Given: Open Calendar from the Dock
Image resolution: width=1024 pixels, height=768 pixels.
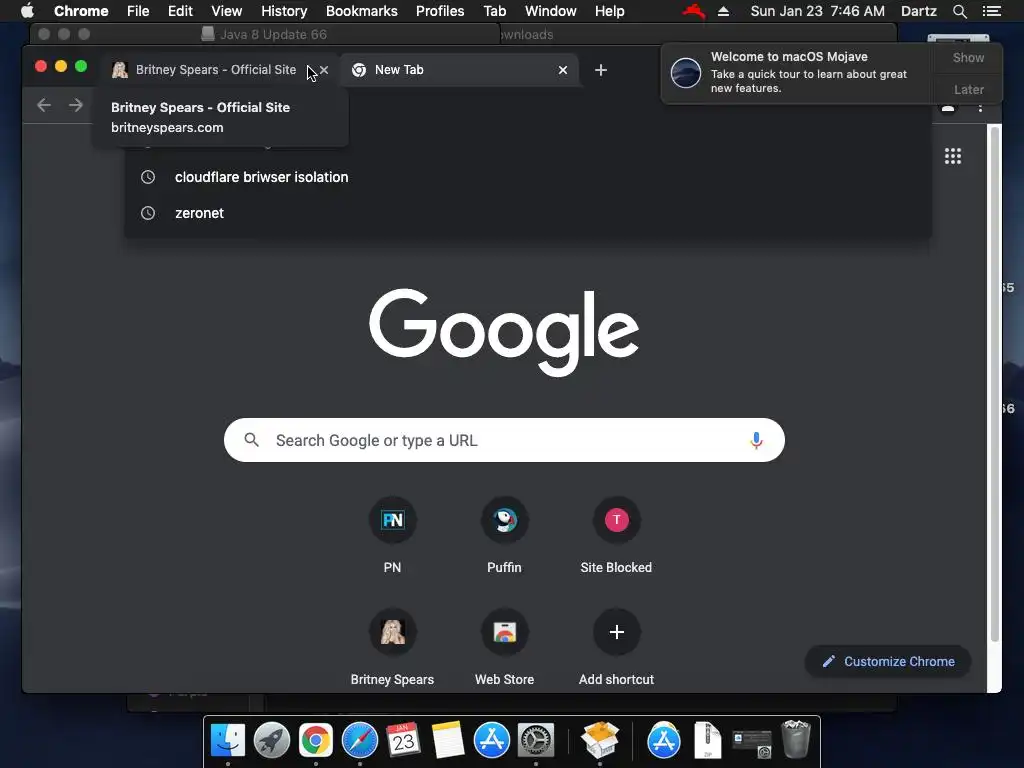Looking at the screenshot, I should pos(404,741).
